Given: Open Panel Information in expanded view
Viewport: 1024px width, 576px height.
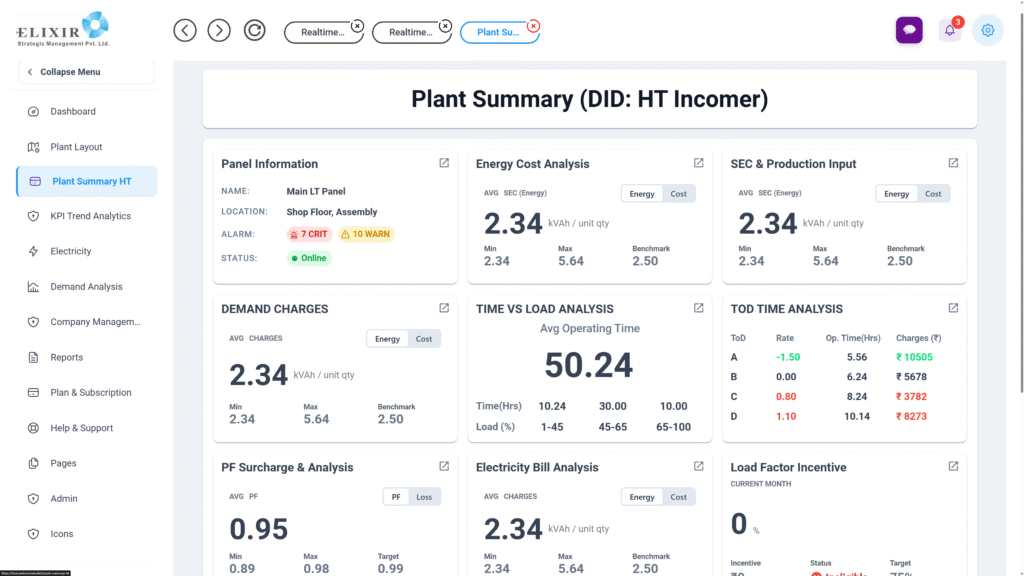Looking at the screenshot, I should pos(444,163).
